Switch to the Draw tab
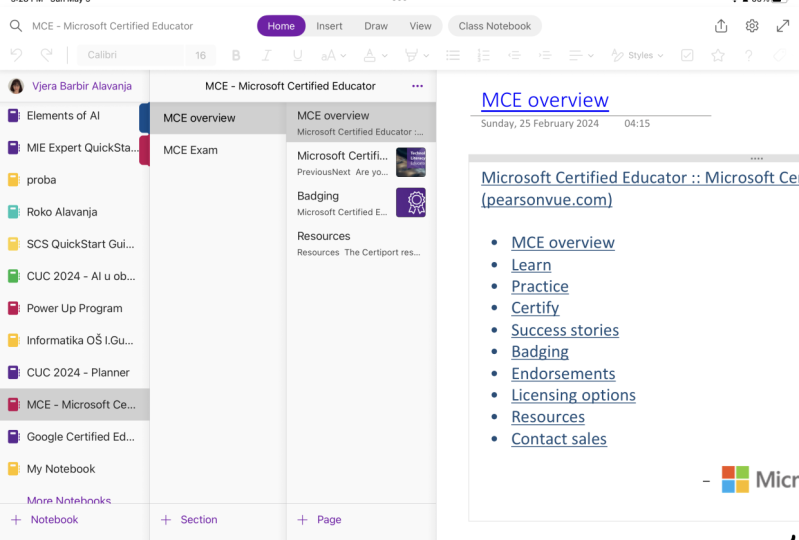This screenshot has height=540, width=799. [x=376, y=26]
